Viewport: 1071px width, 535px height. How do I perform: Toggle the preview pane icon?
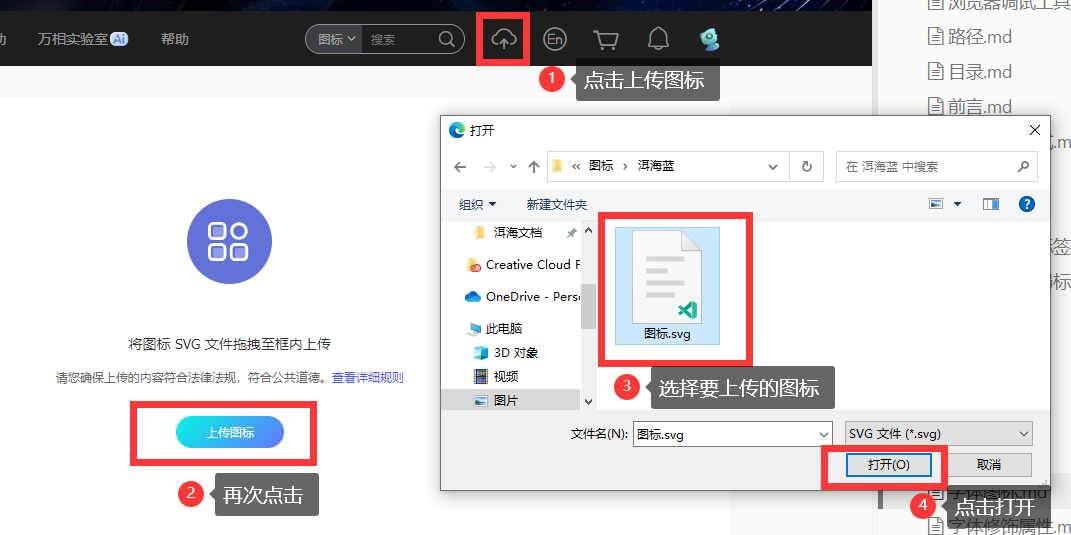click(x=990, y=204)
